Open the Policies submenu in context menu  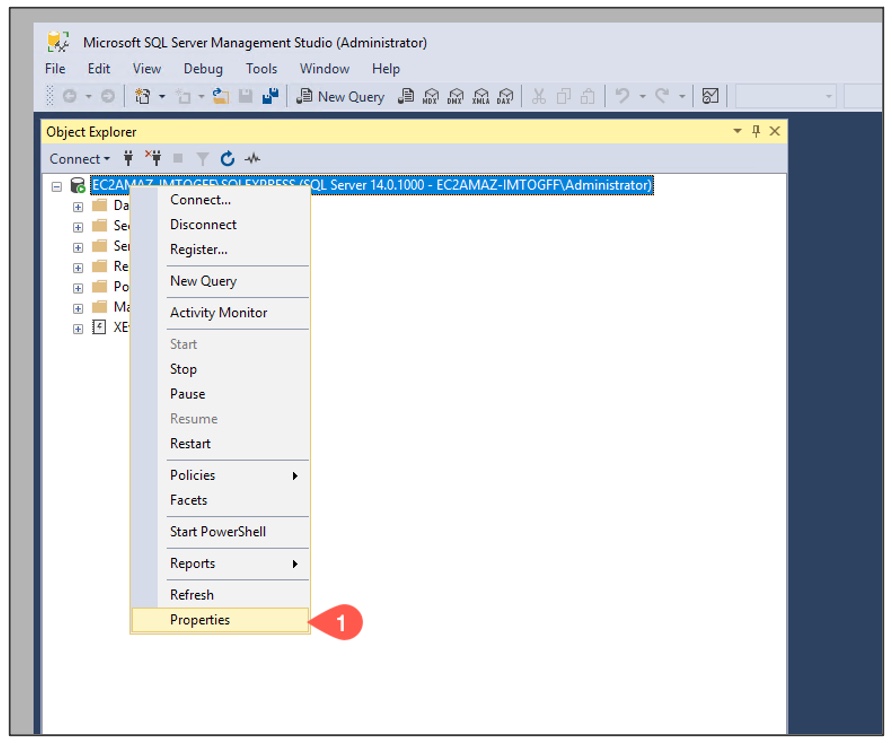tap(234, 475)
